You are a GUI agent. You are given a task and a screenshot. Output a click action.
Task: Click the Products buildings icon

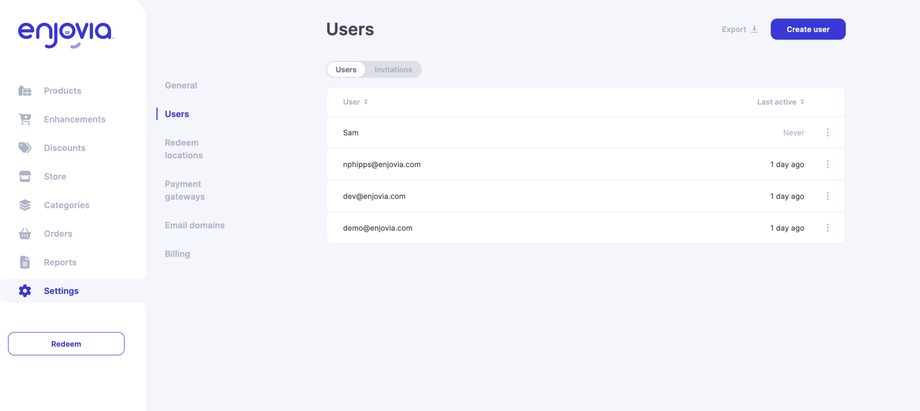(25, 91)
